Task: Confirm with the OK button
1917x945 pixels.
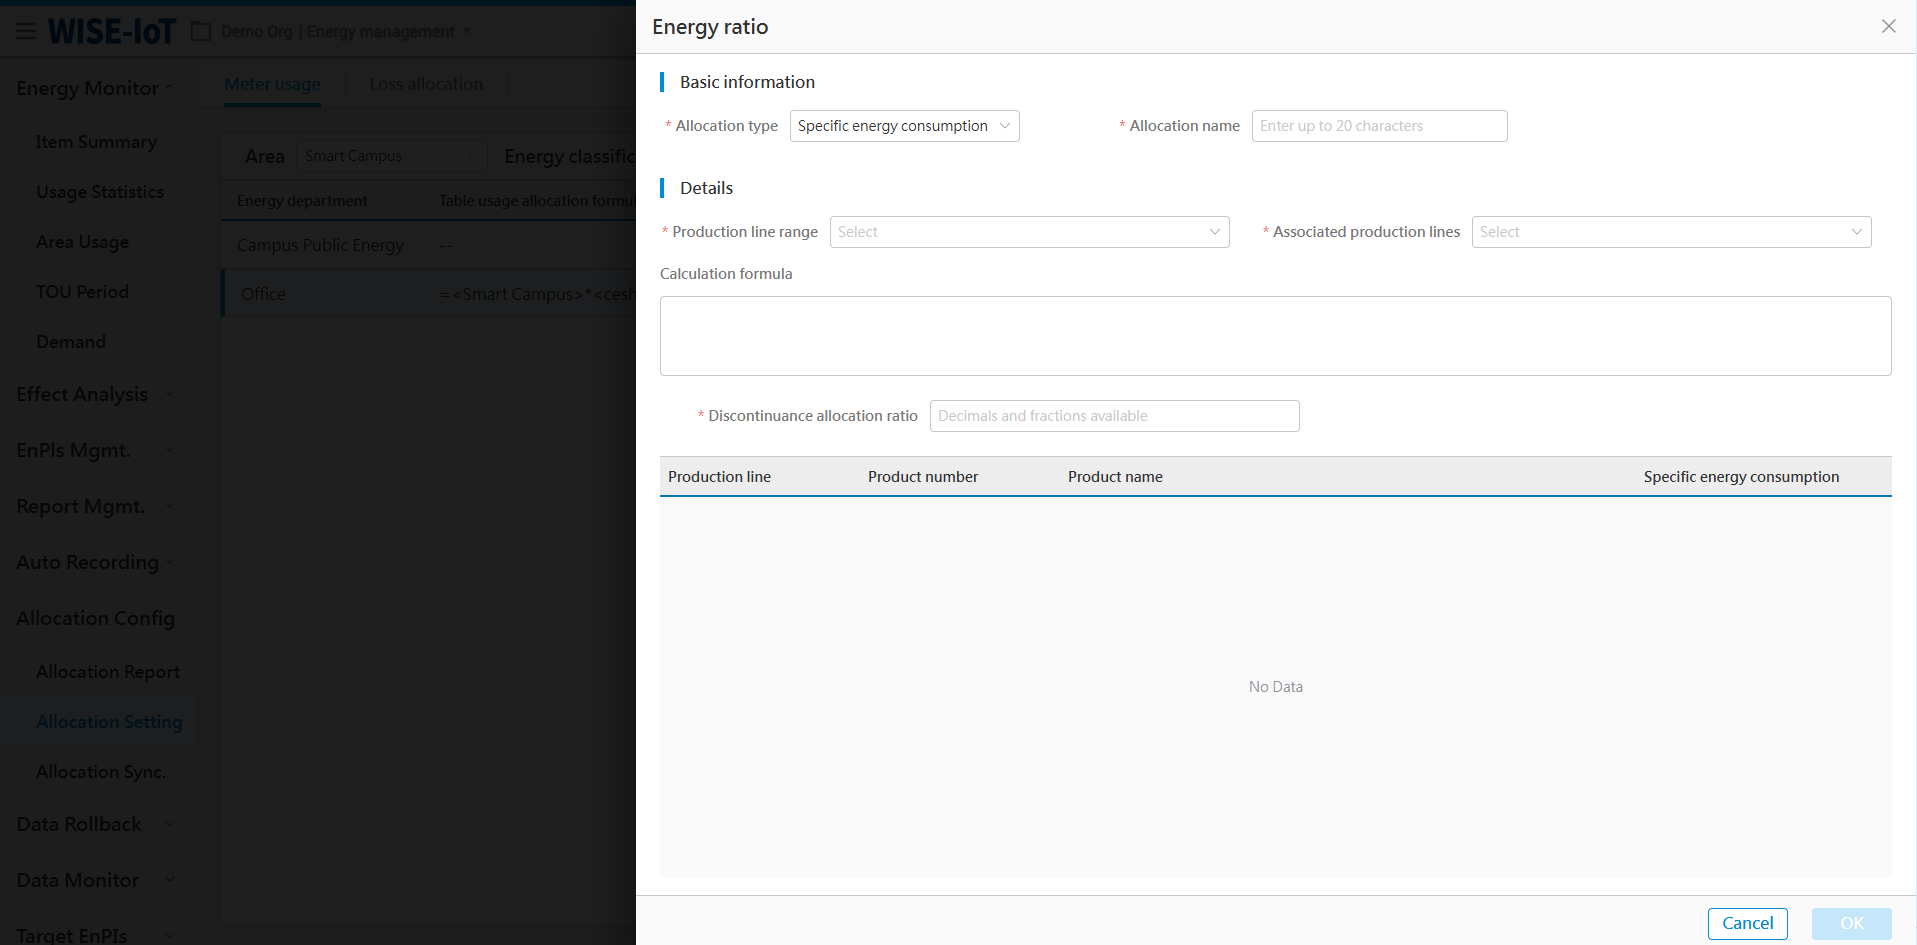Action: click(x=1851, y=923)
